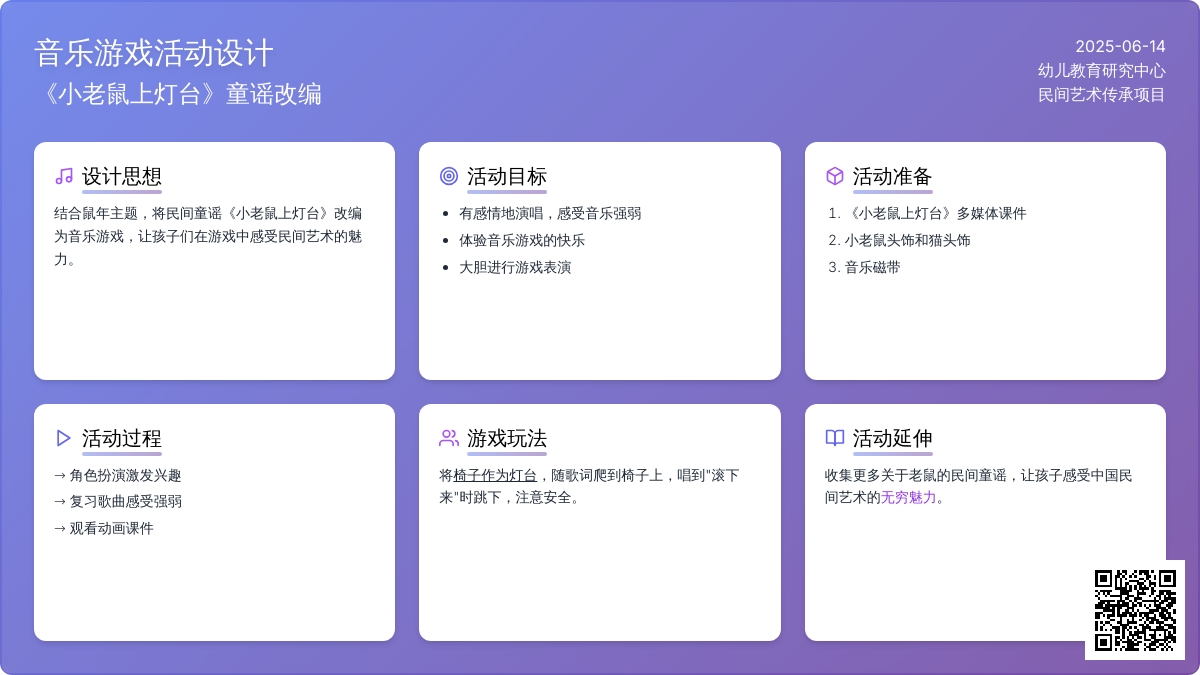Click the cube icon beside 活动准备
This screenshot has width=1200, height=675.
coord(835,176)
